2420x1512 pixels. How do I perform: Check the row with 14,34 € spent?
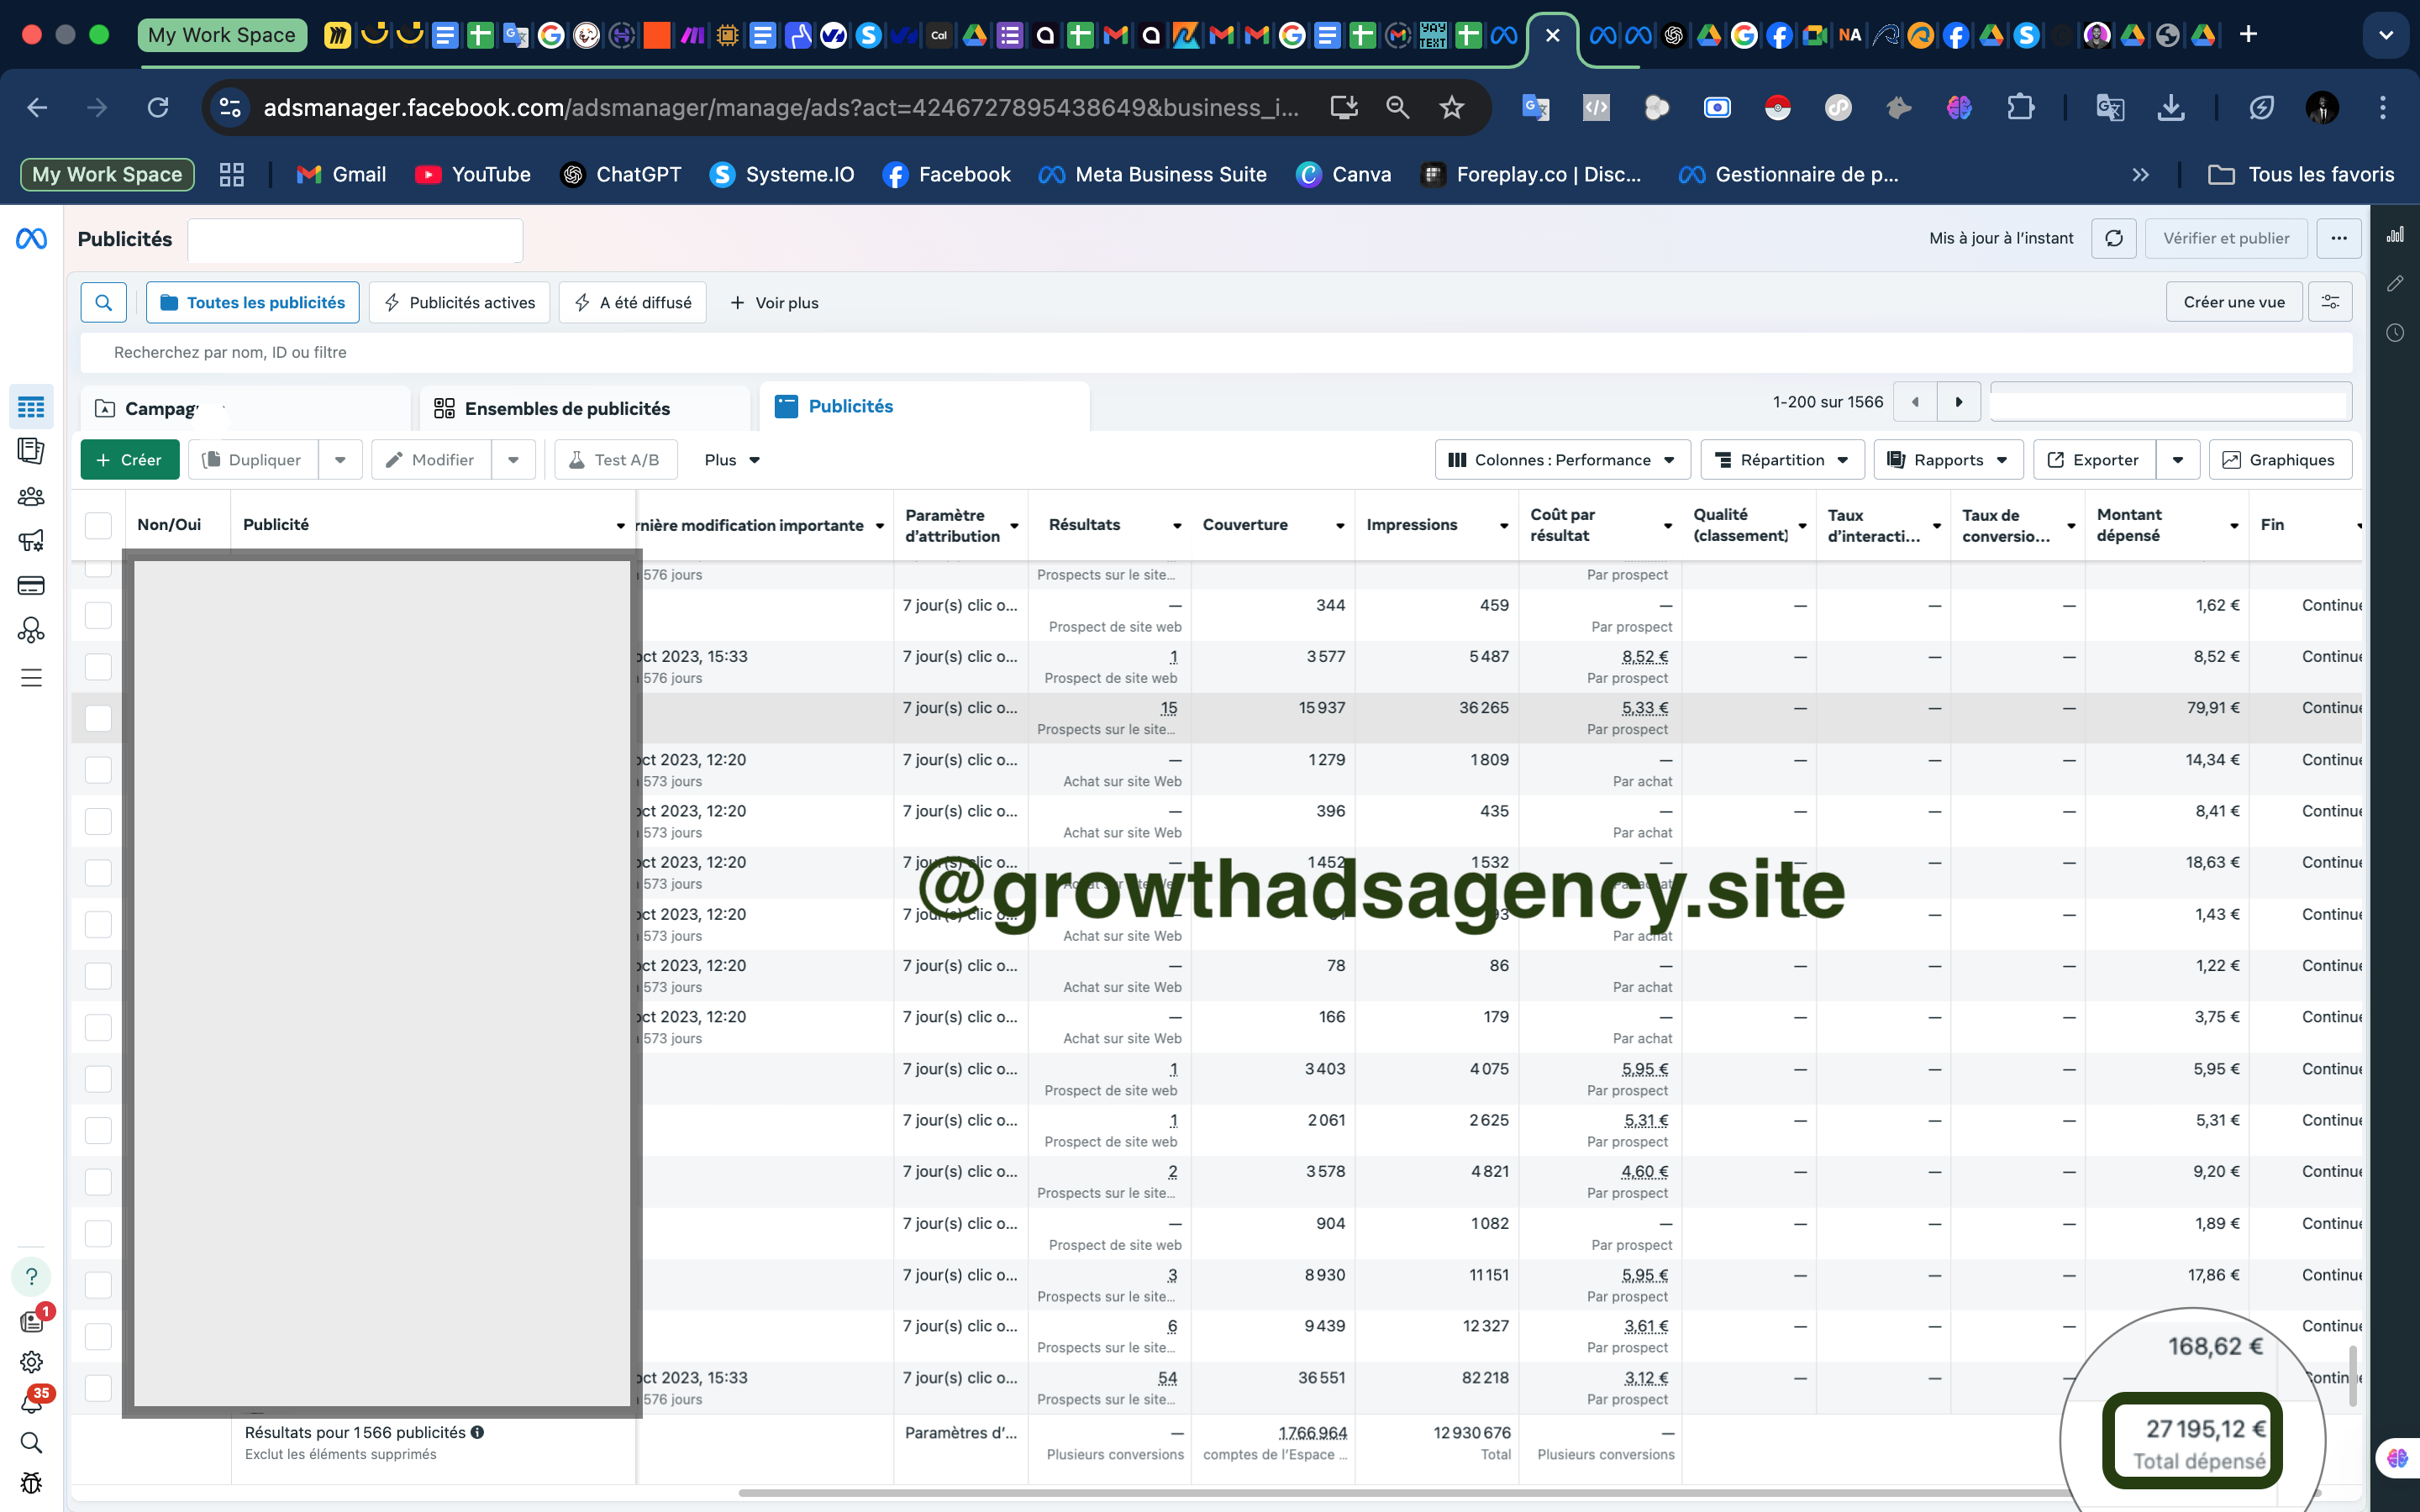98,769
